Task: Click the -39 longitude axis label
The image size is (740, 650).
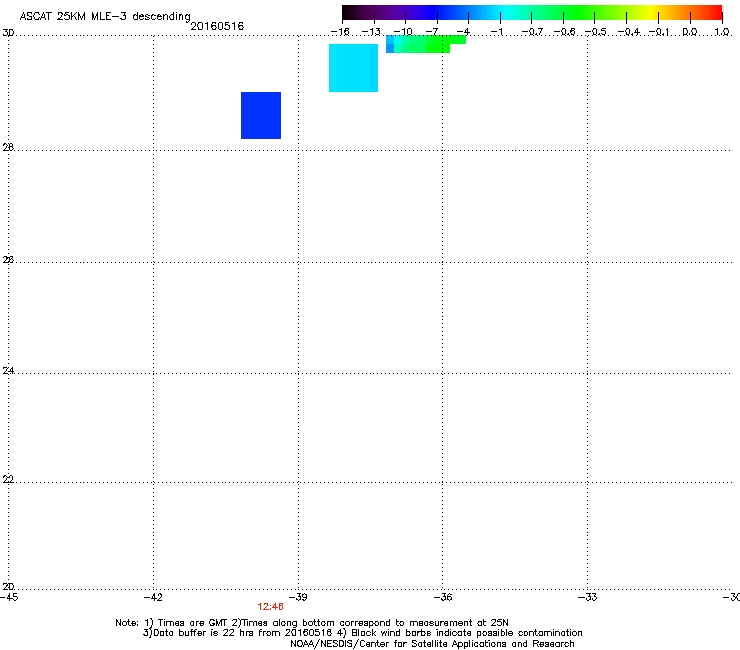Action: tap(298, 597)
